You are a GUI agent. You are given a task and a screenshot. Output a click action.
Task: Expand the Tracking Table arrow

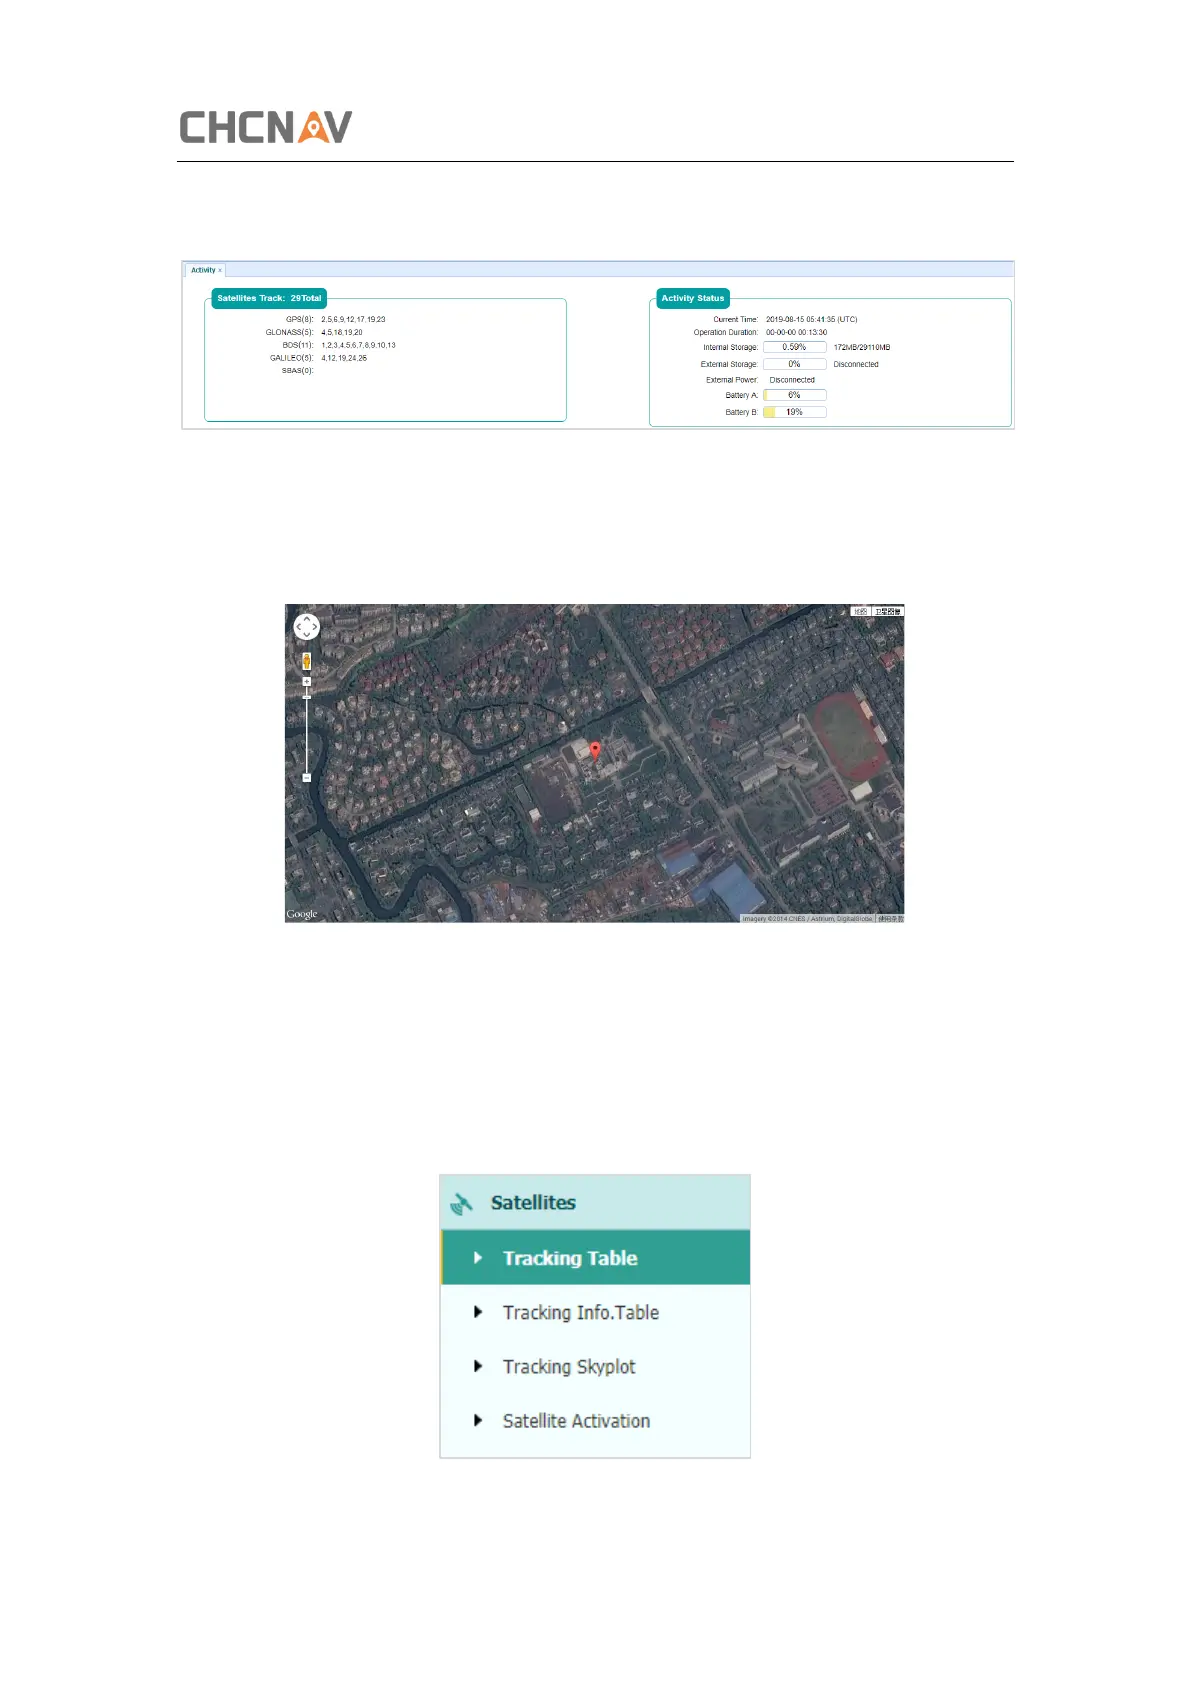coord(478,1258)
